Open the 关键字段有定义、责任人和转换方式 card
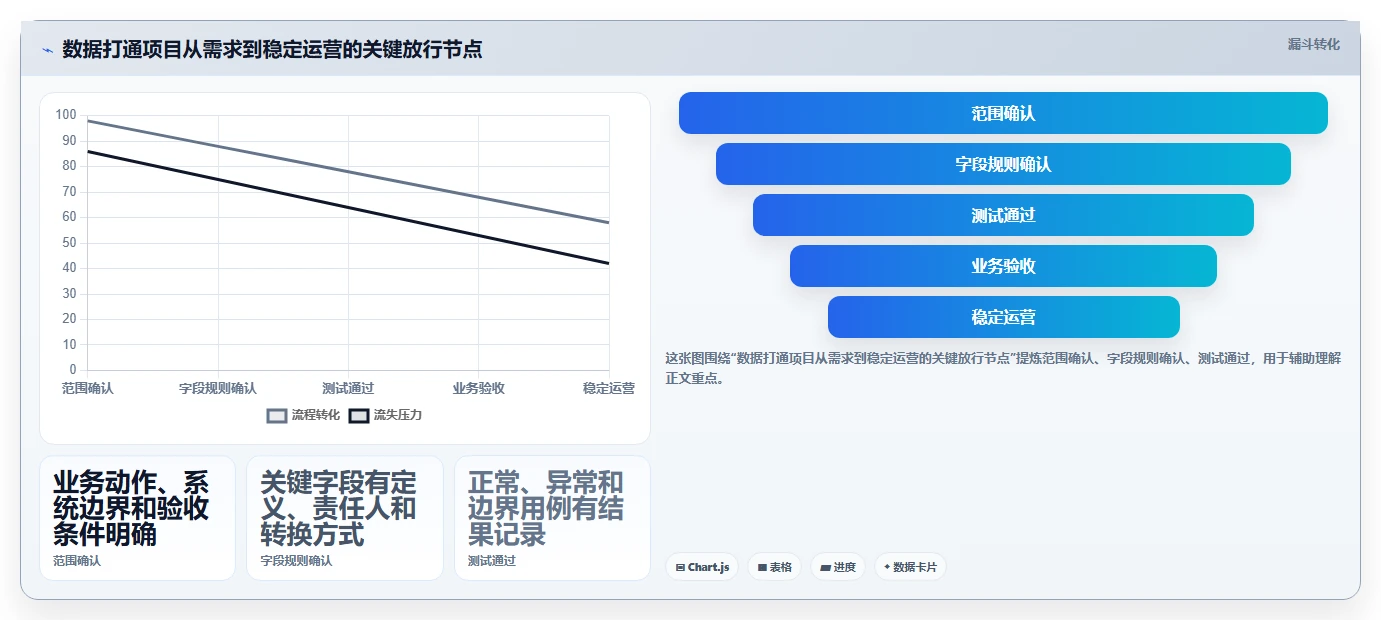The image size is (1381, 620). pyautogui.click(x=345, y=518)
